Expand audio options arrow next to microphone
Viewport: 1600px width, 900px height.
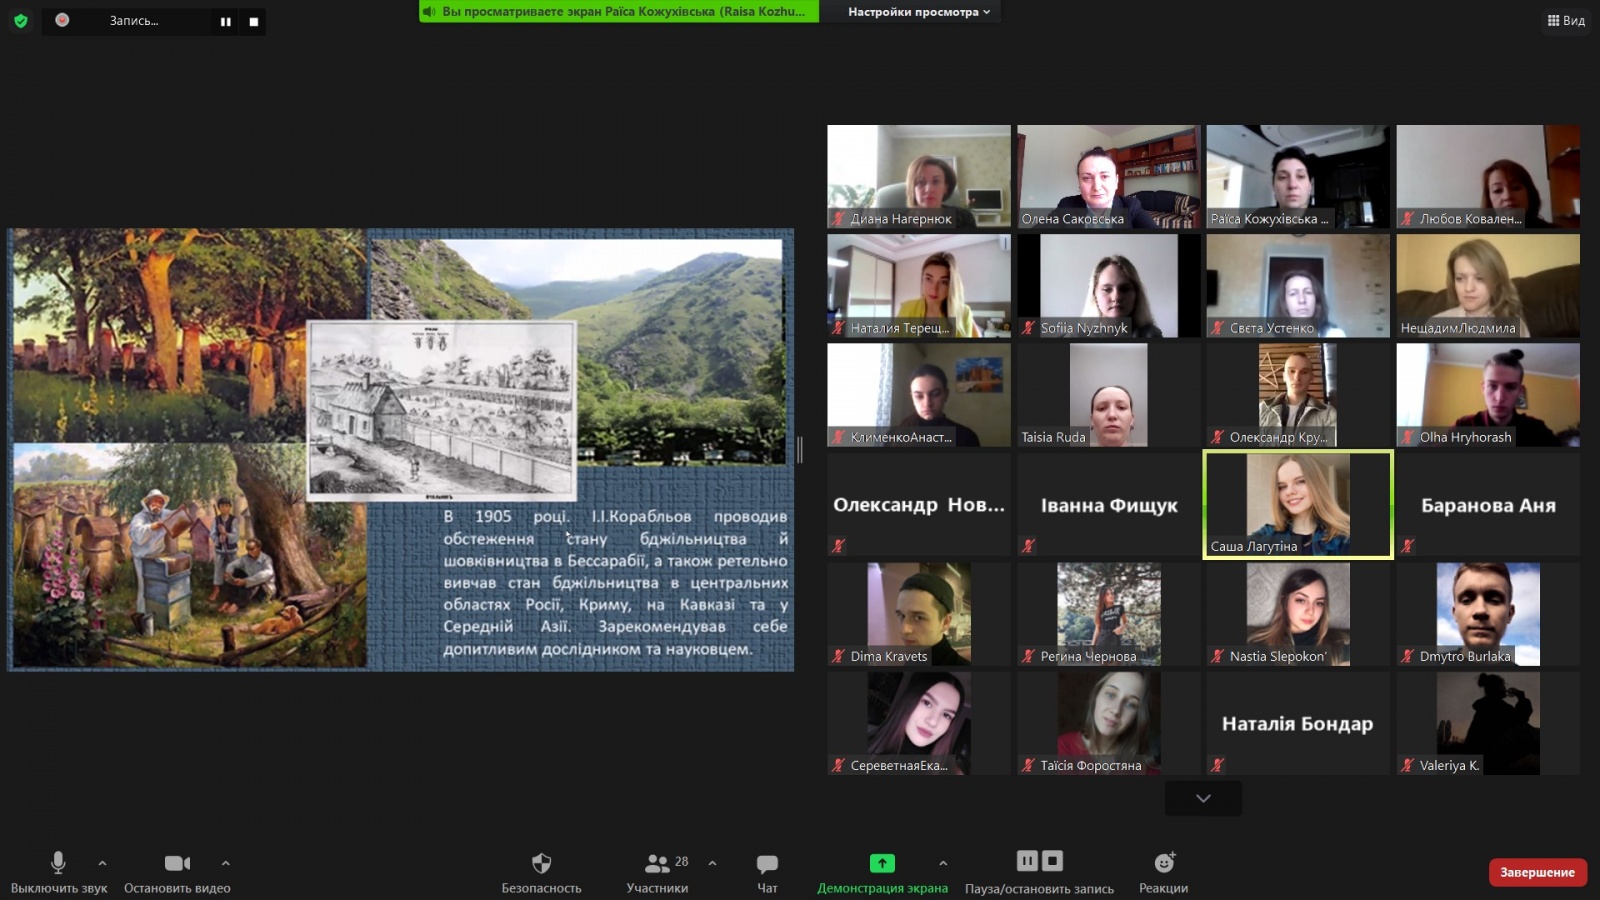pyautogui.click(x=102, y=863)
